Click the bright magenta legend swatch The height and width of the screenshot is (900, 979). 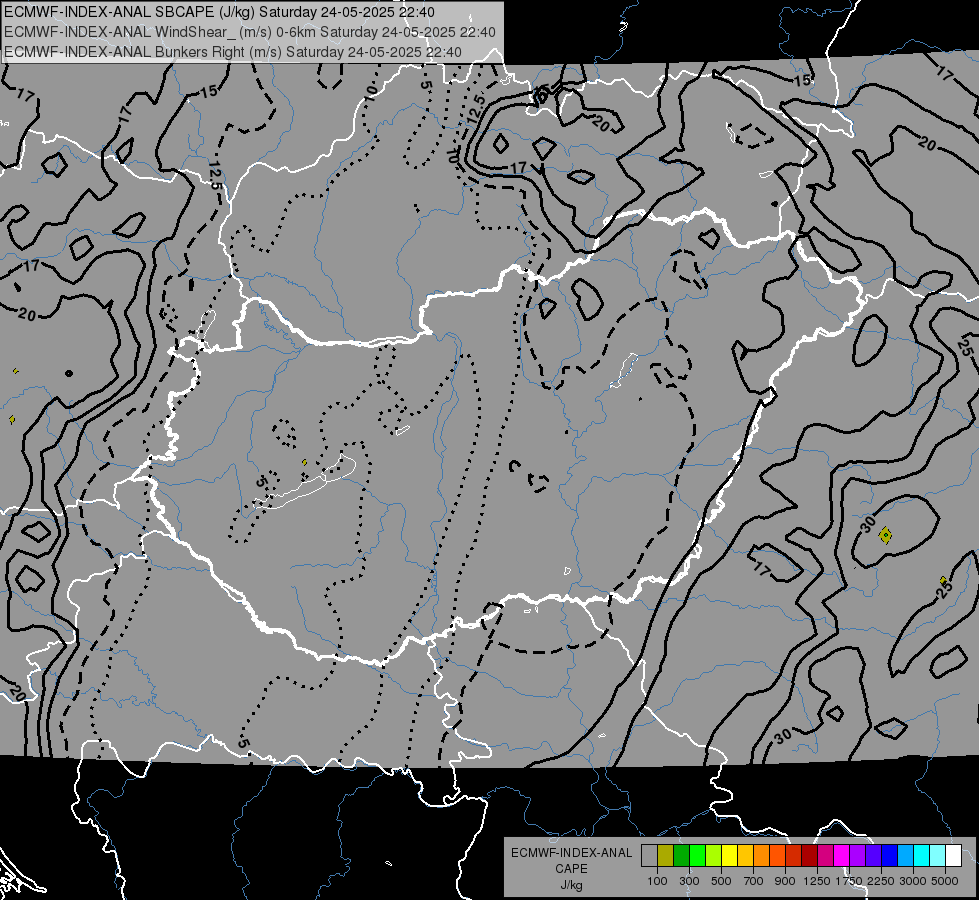[x=842, y=856]
